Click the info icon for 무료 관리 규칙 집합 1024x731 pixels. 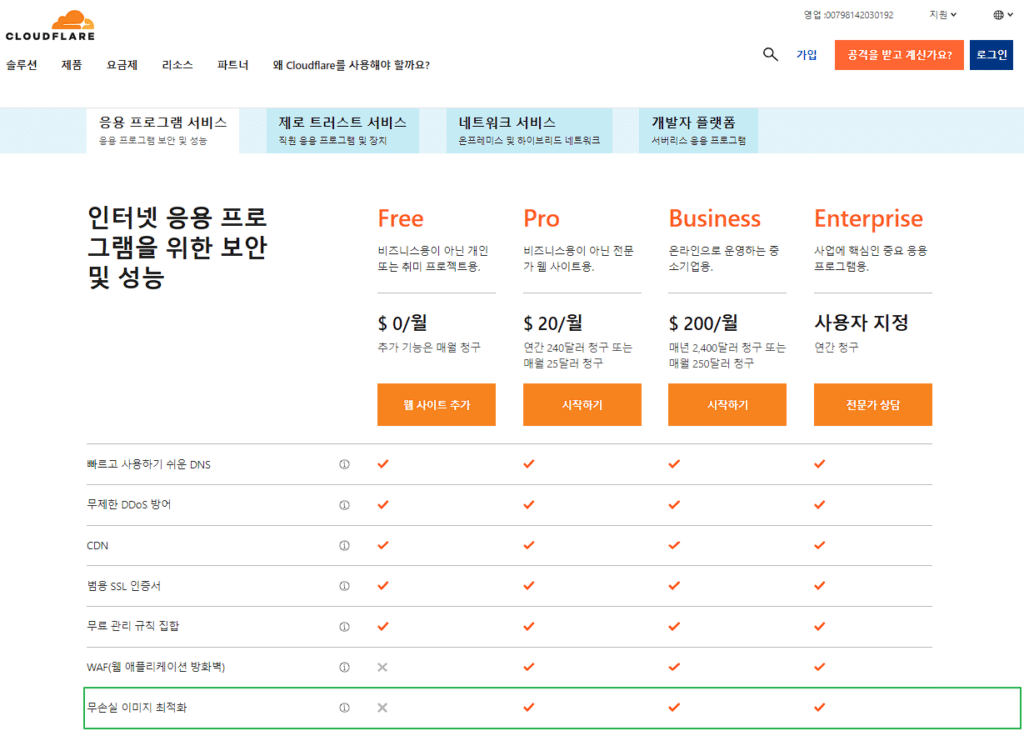click(x=344, y=626)
